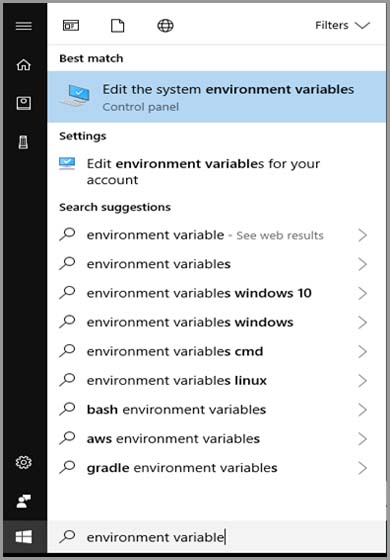Select 'bash environment variables' suggestion
The height and width of the screenshot is (560, 390).
[217, 410]
